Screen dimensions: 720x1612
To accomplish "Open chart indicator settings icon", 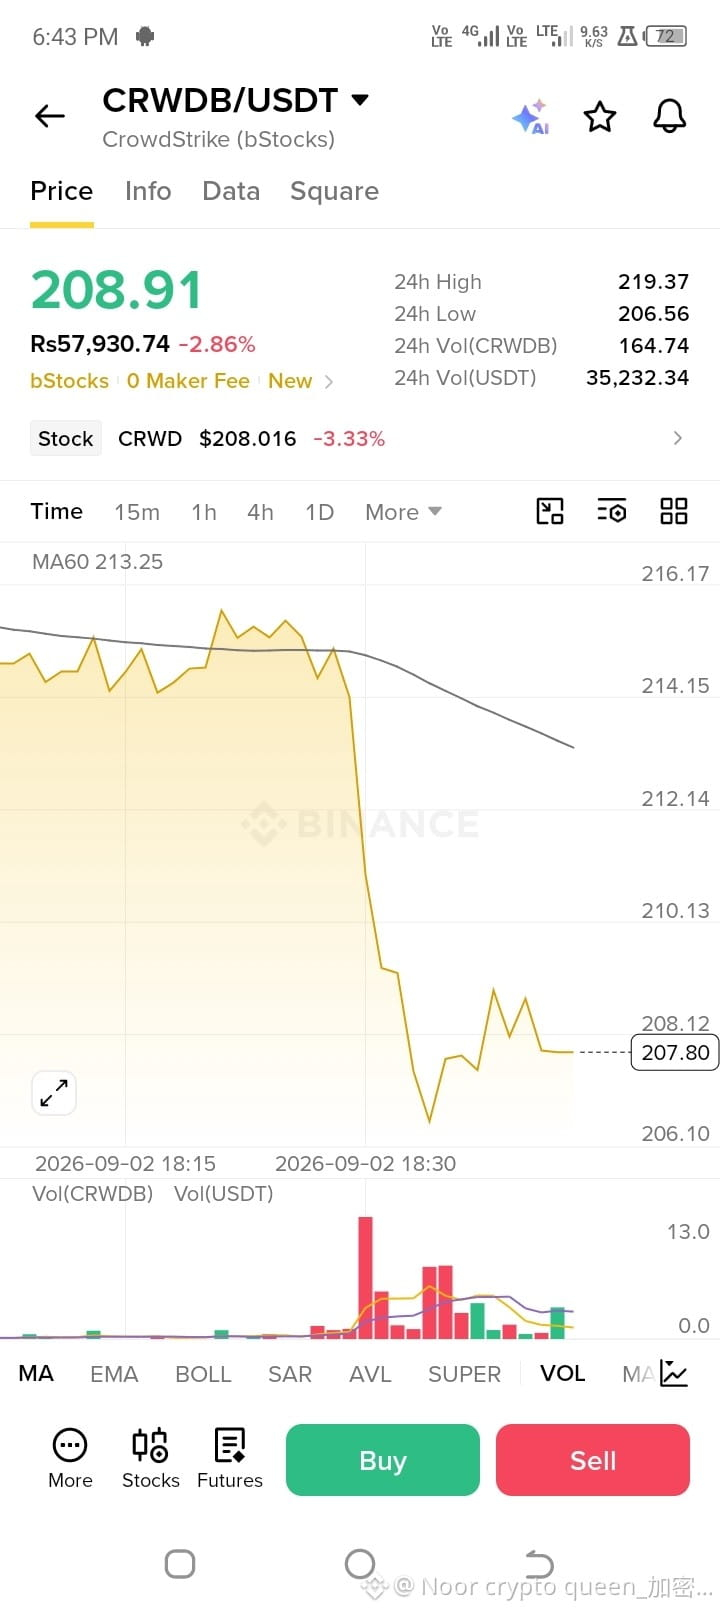I will [612, 511].
